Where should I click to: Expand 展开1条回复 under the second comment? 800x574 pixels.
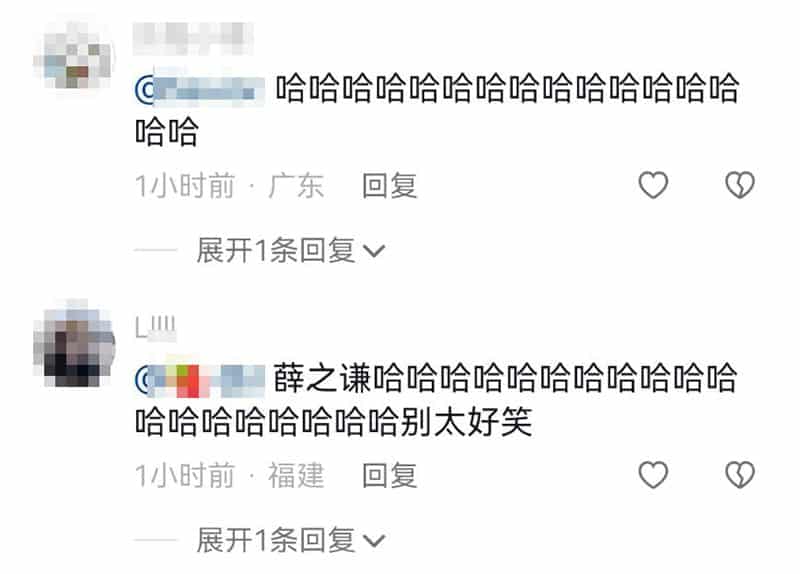(290, 540)
